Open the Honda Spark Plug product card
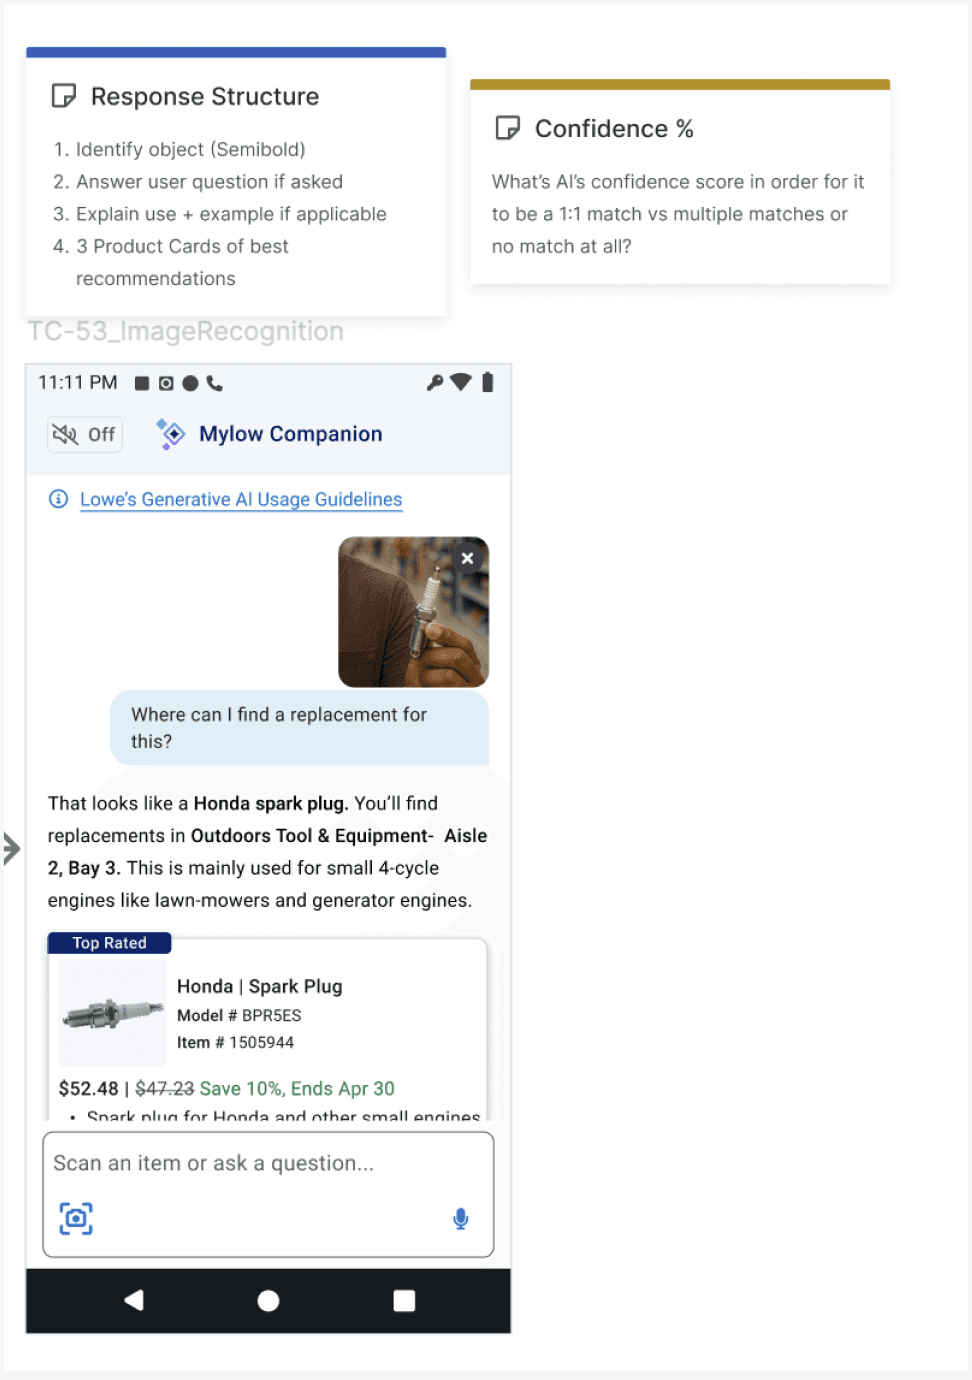Screen dimensions: 972x1380 pos(268,1028)
